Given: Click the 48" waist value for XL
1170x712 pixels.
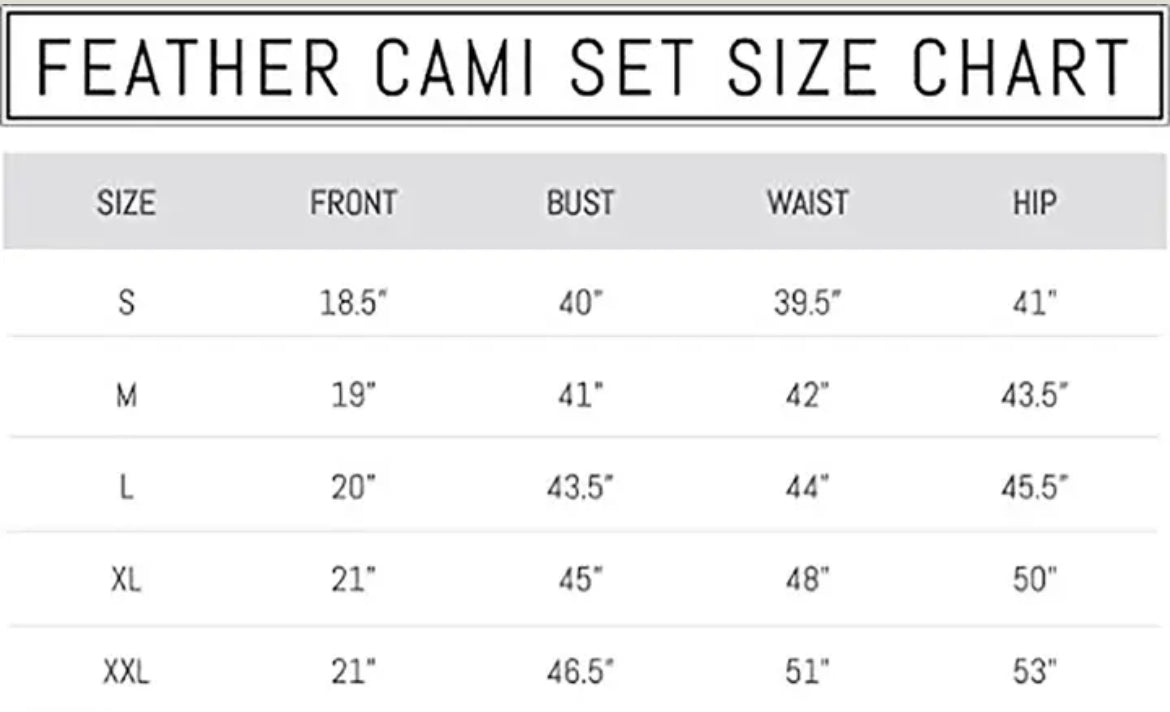Looking at the screenshot, I should (x=807, y=579).
